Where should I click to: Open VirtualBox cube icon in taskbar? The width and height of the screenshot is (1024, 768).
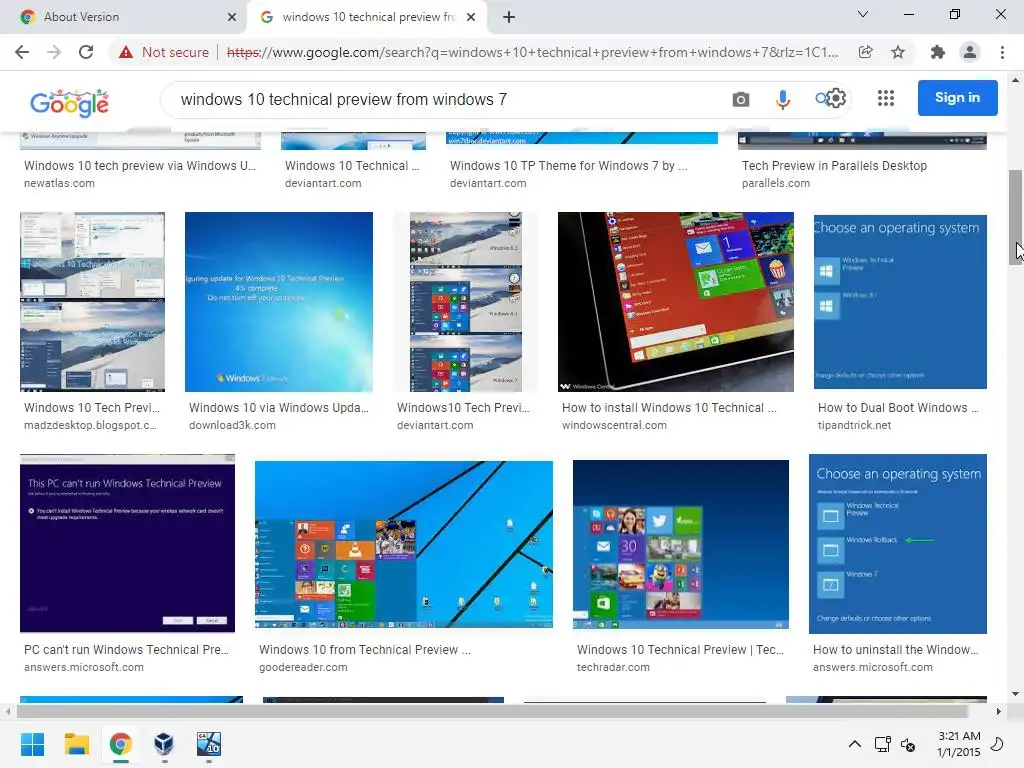pos(164,744)
